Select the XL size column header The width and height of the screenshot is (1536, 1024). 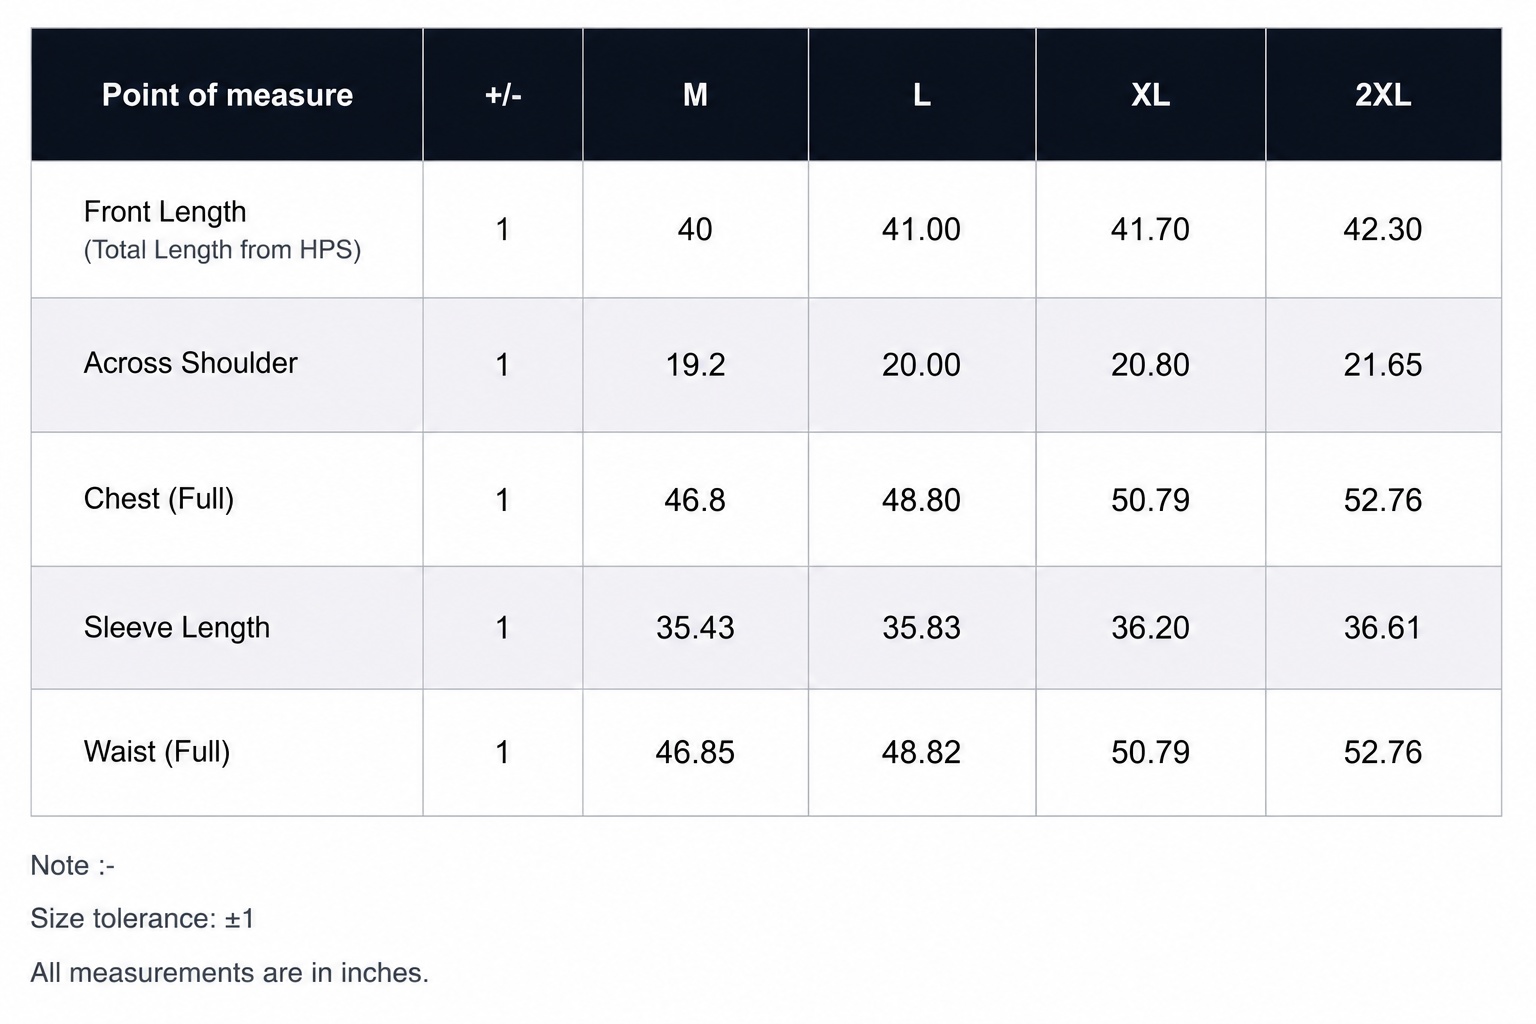click(1150, 95)
